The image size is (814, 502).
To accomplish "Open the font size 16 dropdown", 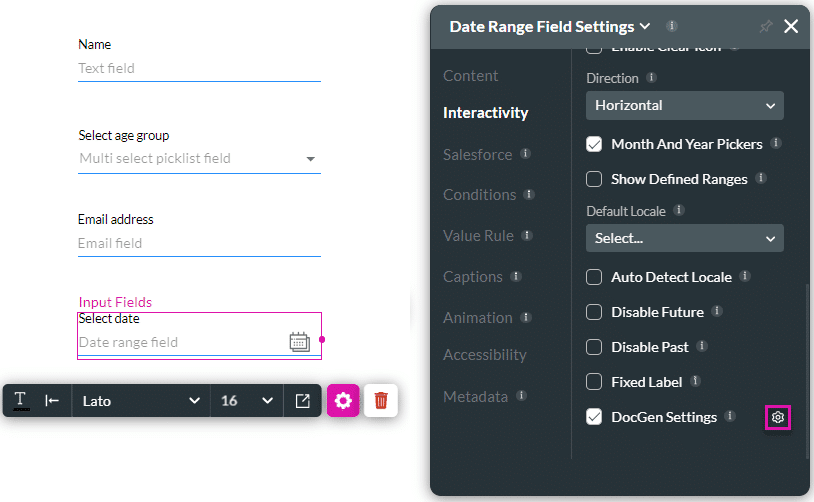I will (x=246, y=401).
